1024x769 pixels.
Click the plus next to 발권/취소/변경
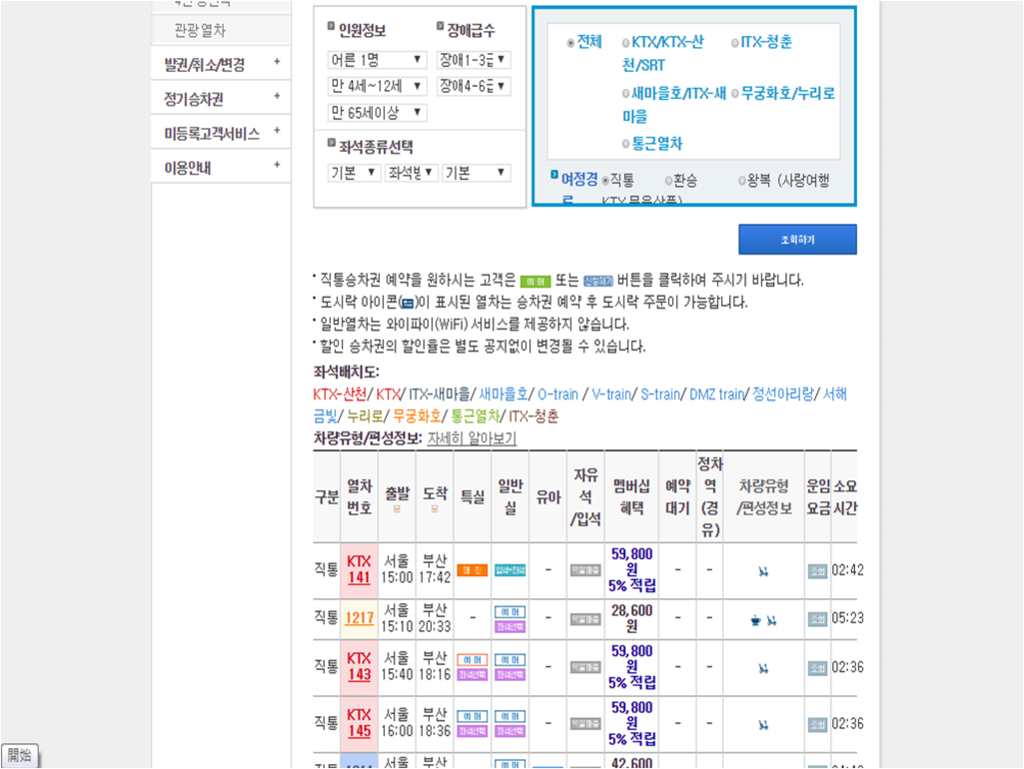click(277, 61)
